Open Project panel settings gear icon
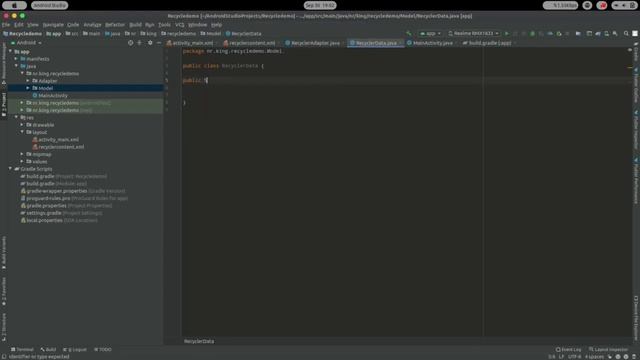Screen dimensions: 640x360 pyautogui.click(x=150, y=42)
